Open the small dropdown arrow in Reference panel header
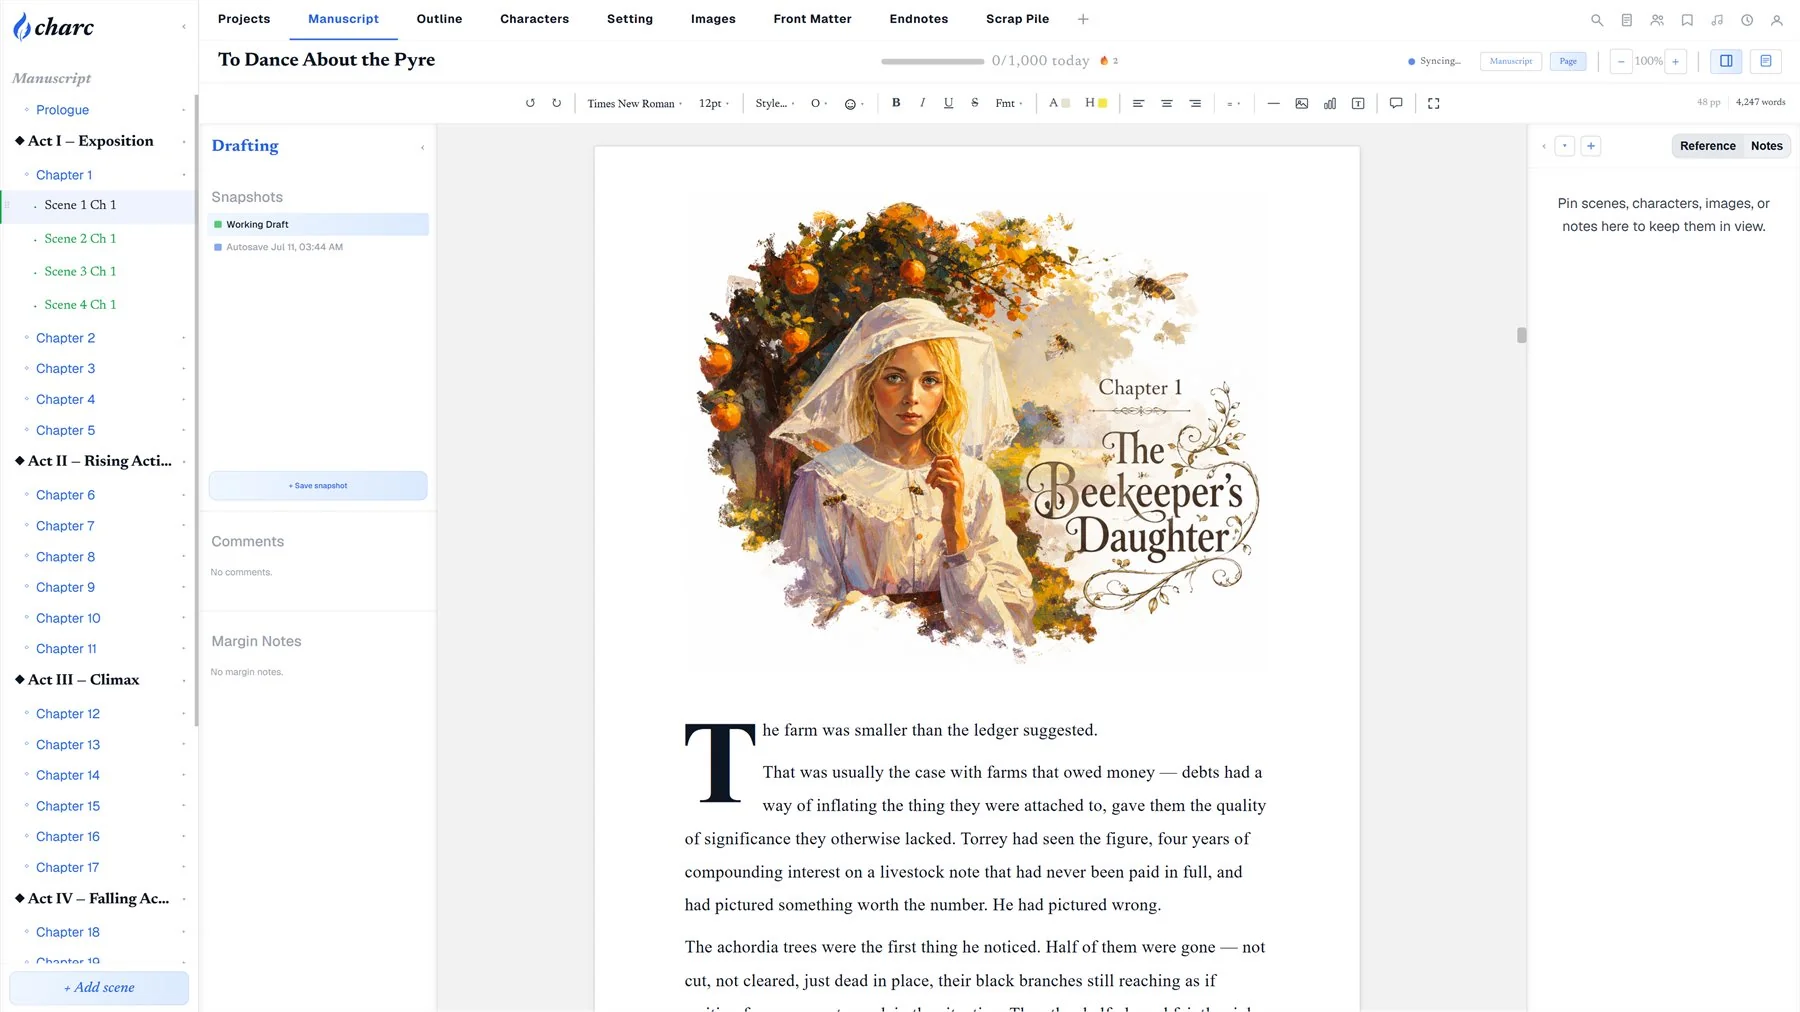 coord(1565,146)
